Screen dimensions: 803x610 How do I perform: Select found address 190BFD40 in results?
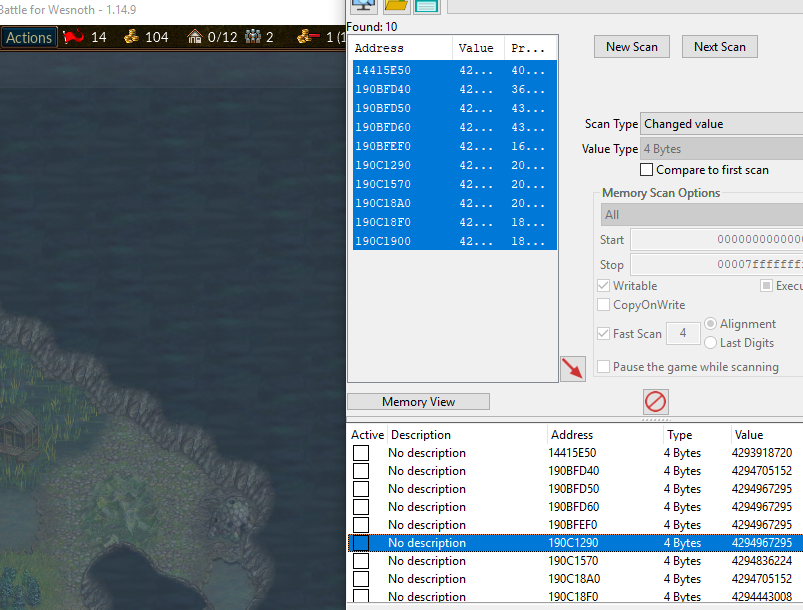click(454, 89)
